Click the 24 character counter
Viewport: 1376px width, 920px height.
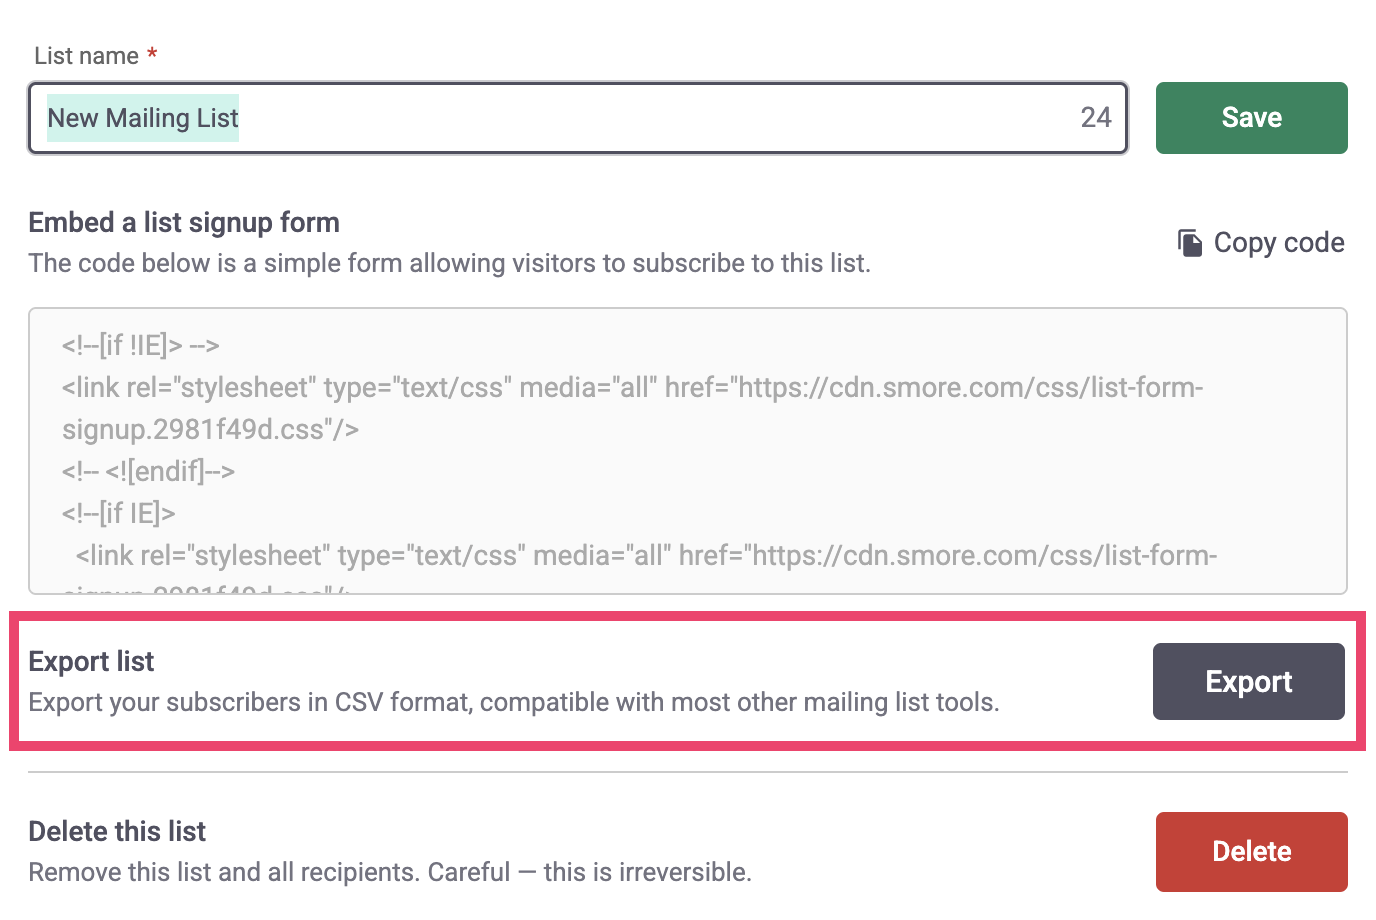(1095, 118)
